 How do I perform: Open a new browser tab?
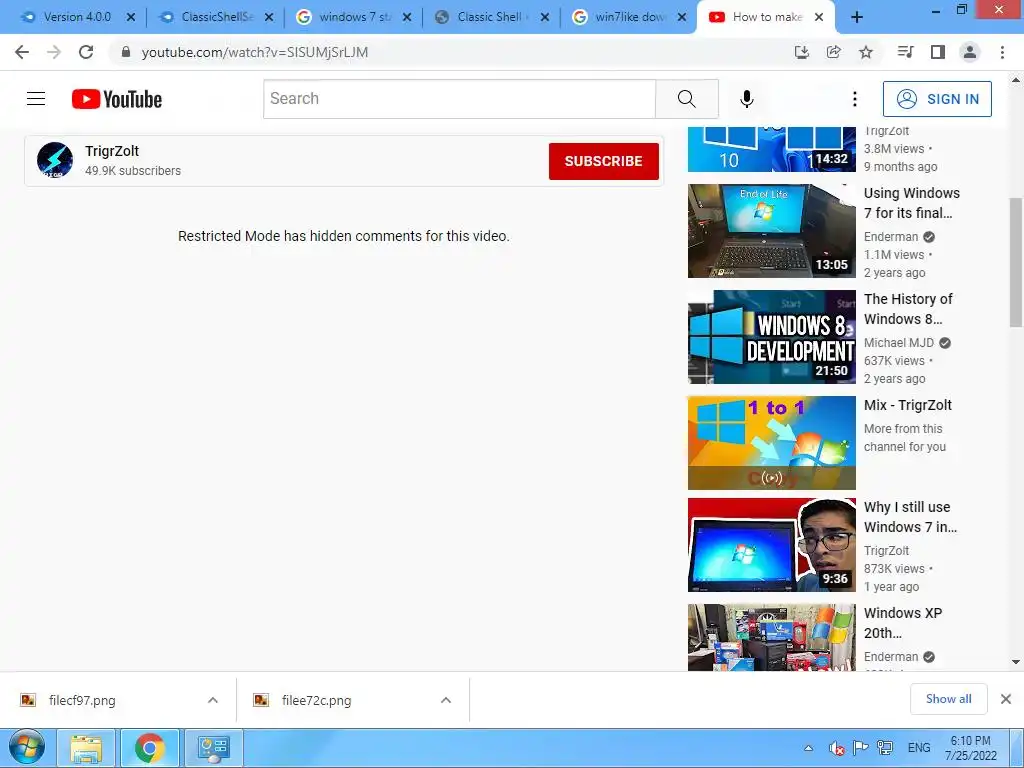click(857, 18)
